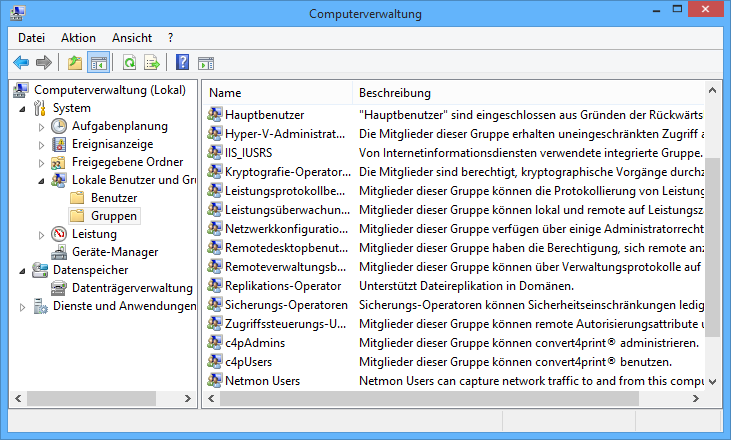Click the Geräte-Manager icon in tree
The image size is (731, 440).
59,252
